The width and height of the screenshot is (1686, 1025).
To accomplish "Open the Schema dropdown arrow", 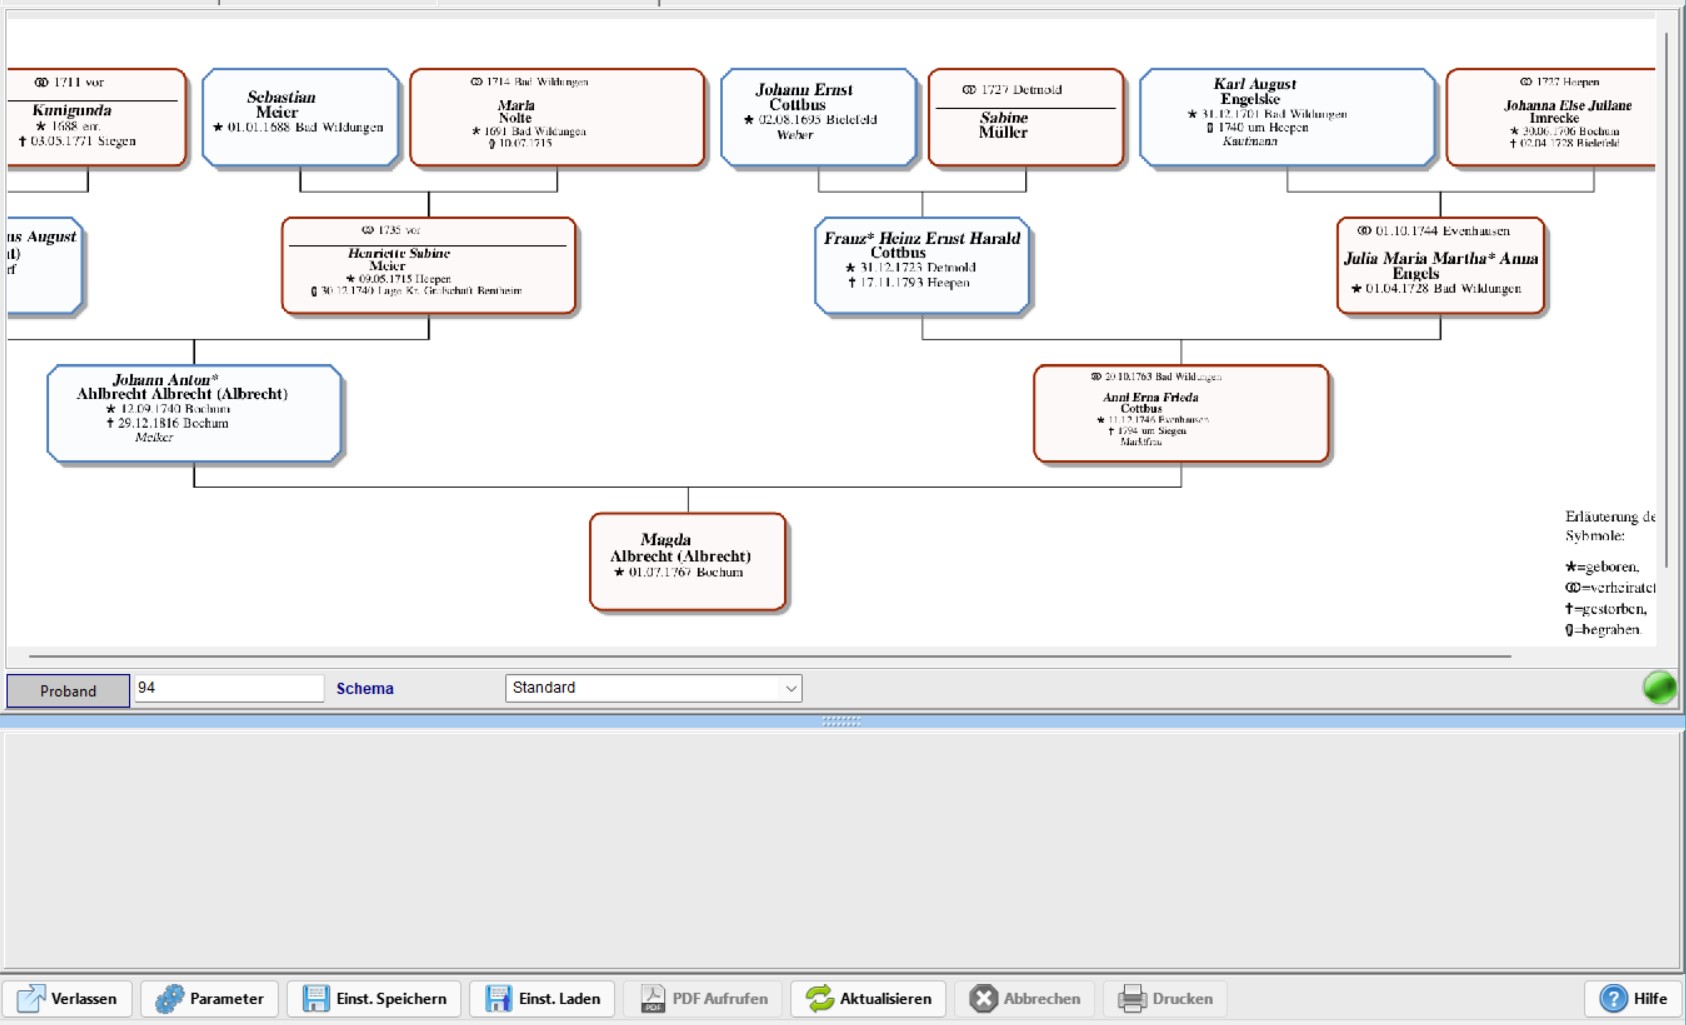I will pos(790,688).
